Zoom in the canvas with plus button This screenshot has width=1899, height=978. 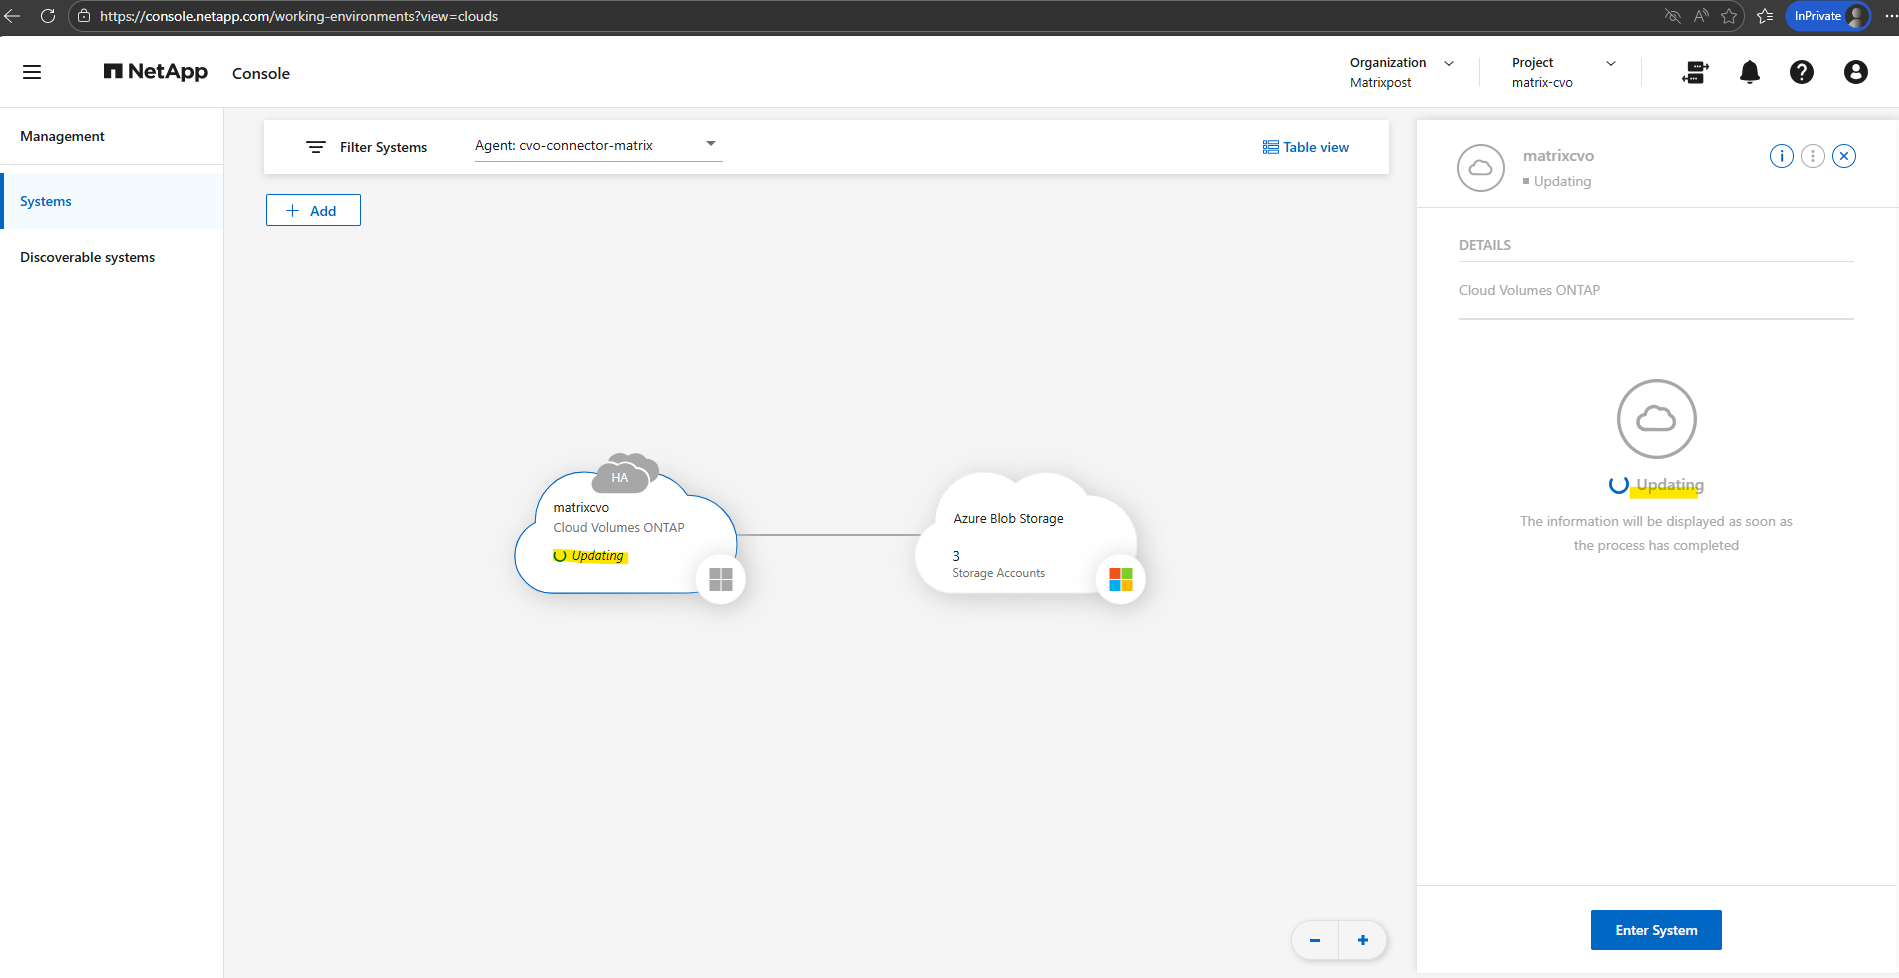tap(1362, 940)
